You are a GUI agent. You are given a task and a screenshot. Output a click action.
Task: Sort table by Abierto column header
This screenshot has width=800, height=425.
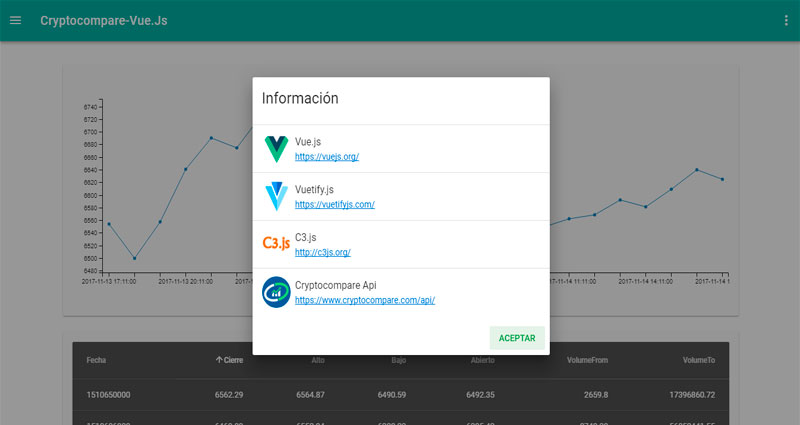483,360
